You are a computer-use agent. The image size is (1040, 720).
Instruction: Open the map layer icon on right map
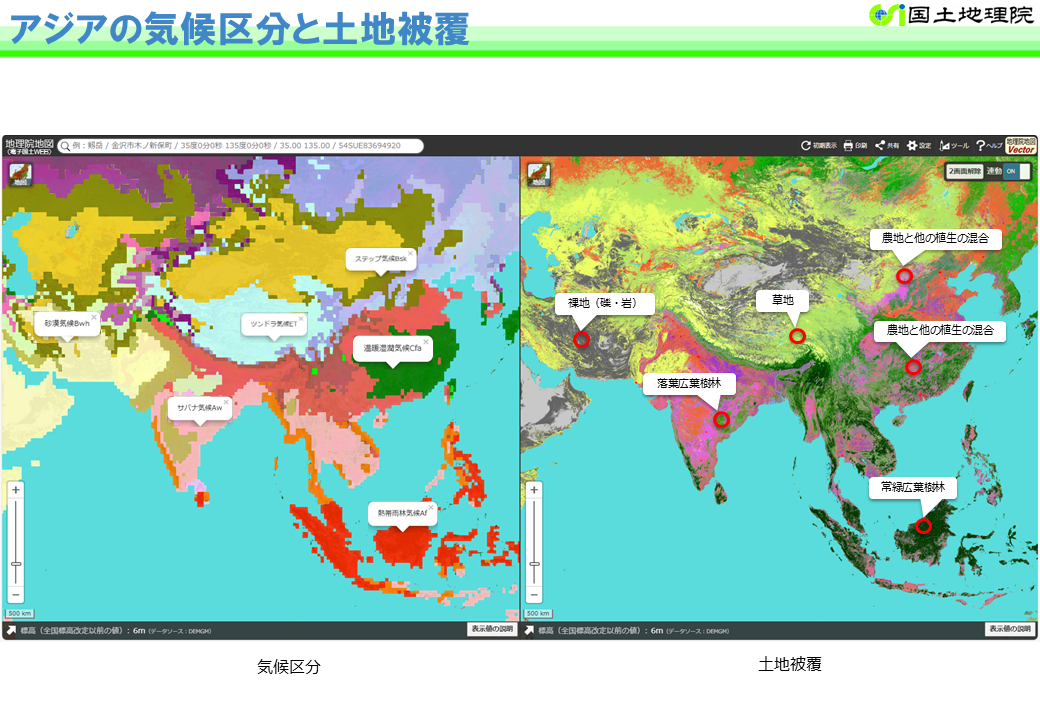click(x=539, y=174)
